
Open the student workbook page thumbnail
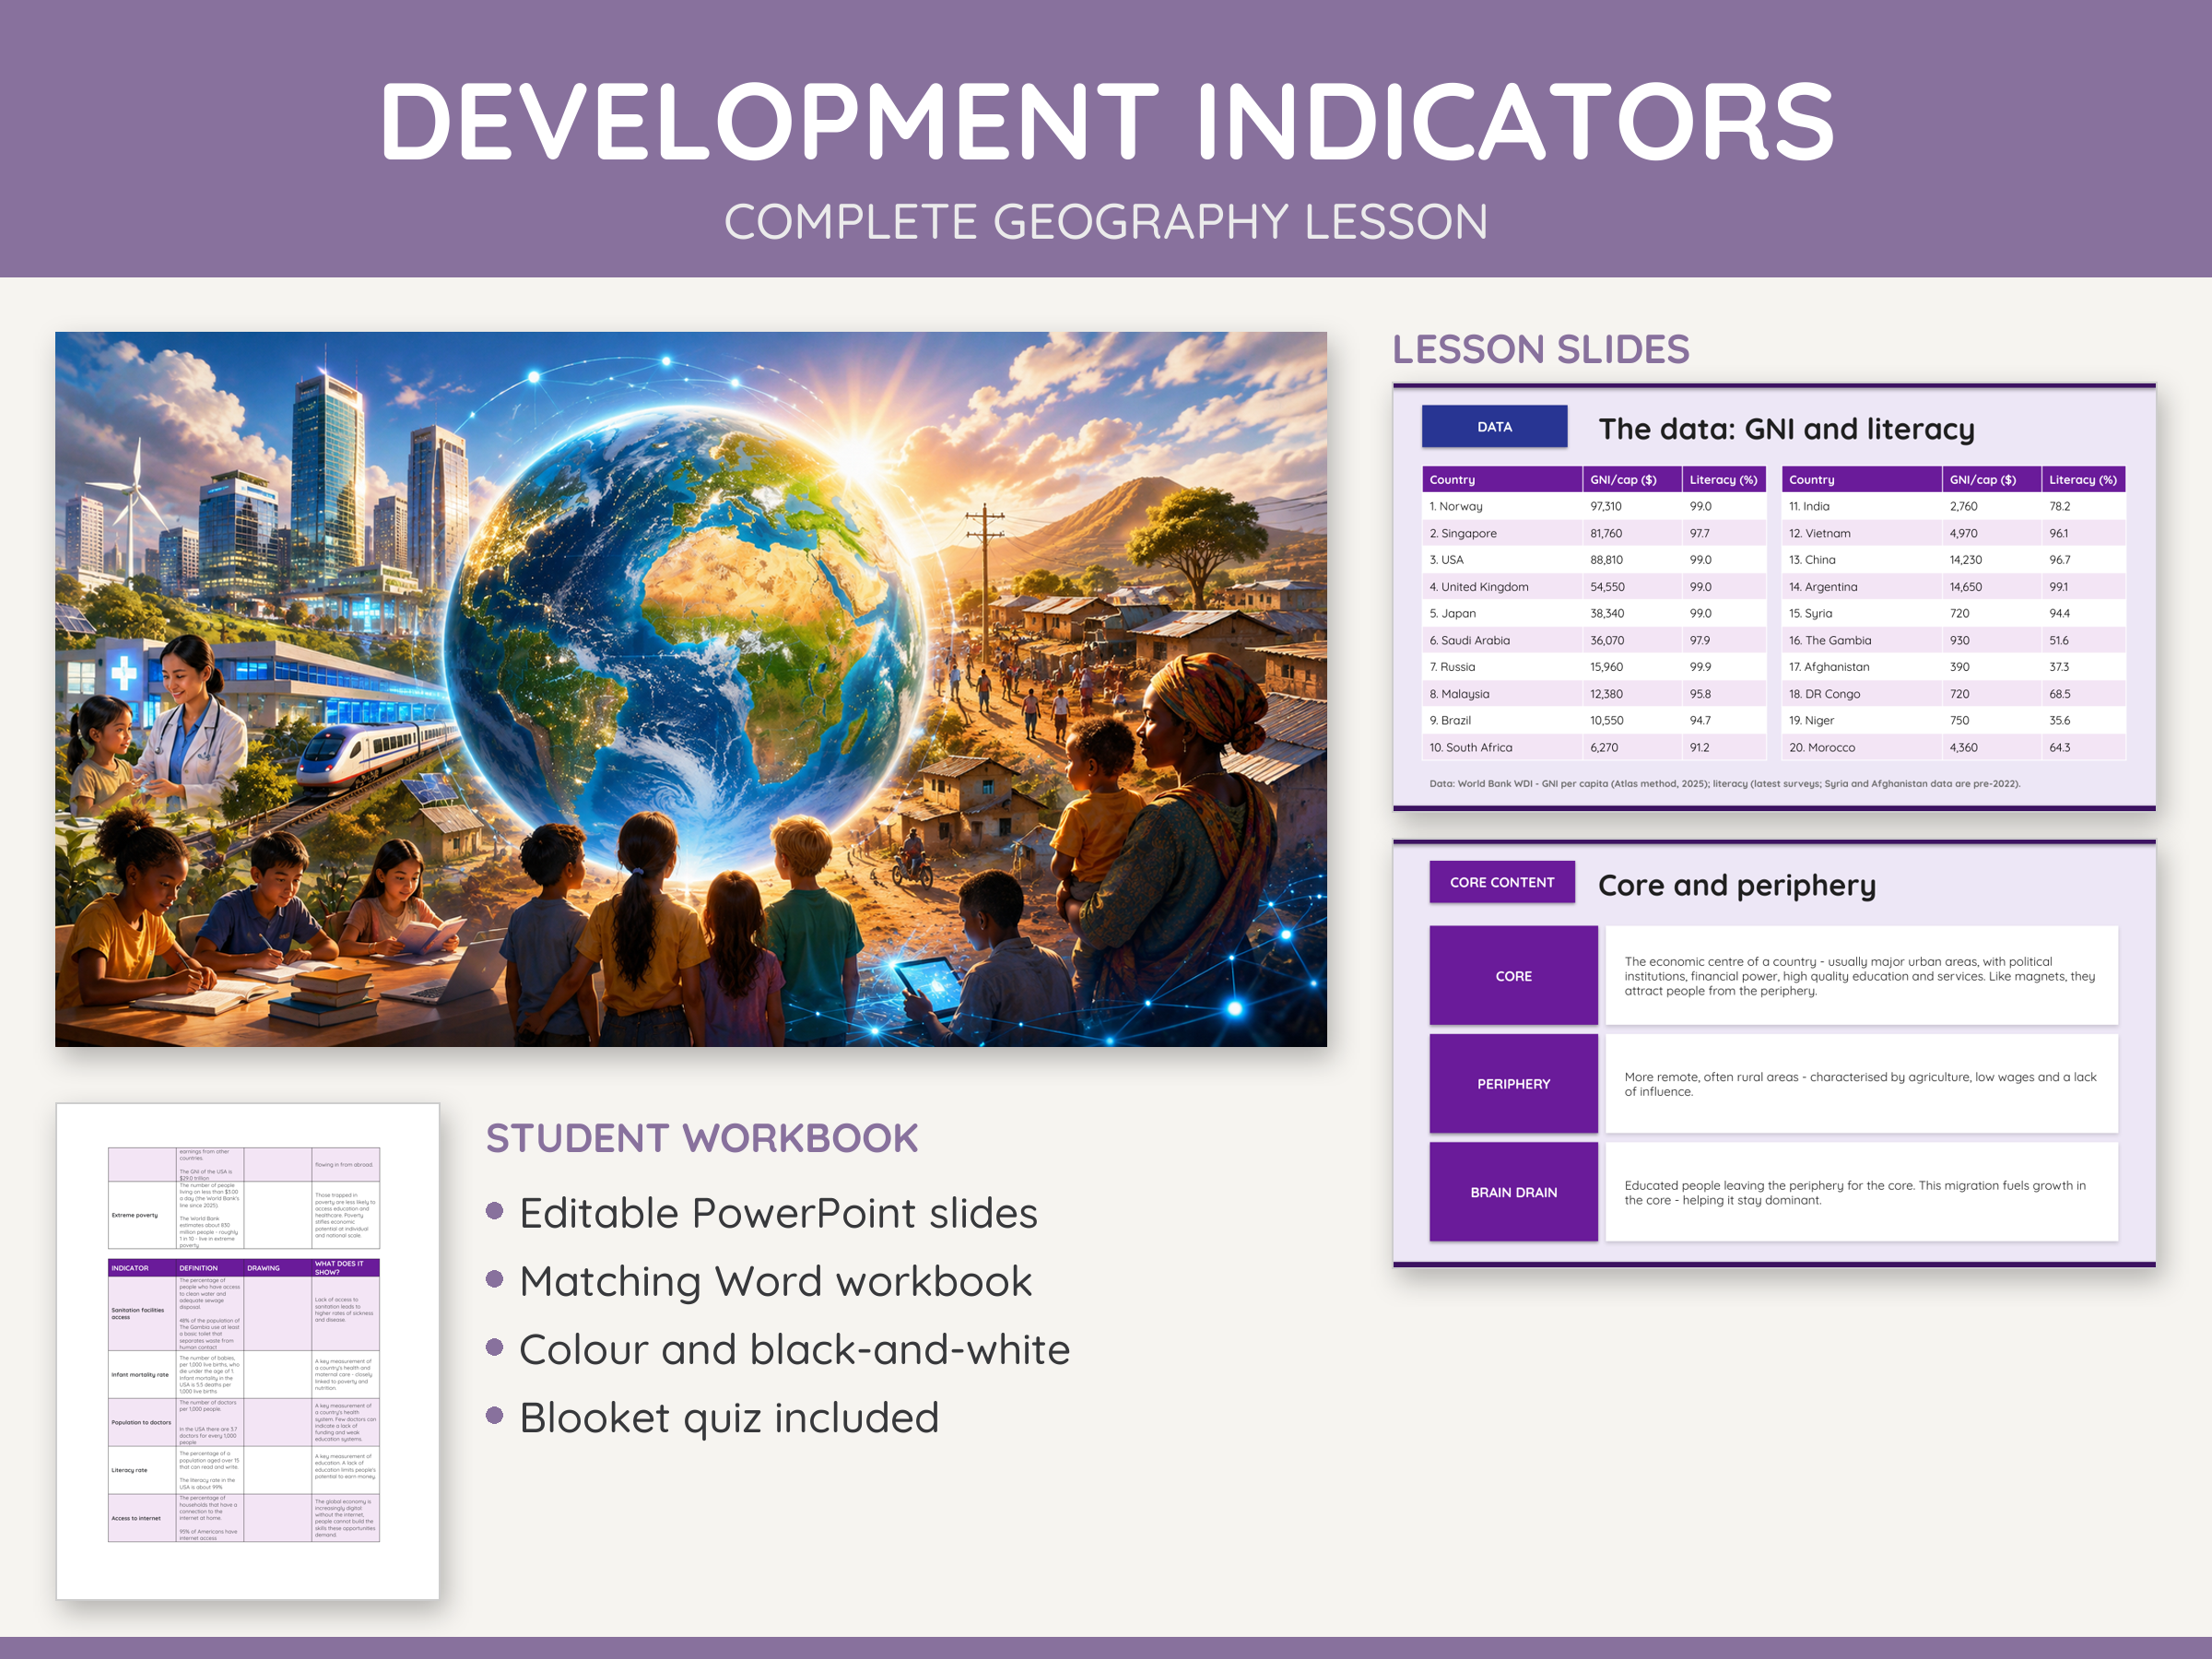coord(248,1351)
